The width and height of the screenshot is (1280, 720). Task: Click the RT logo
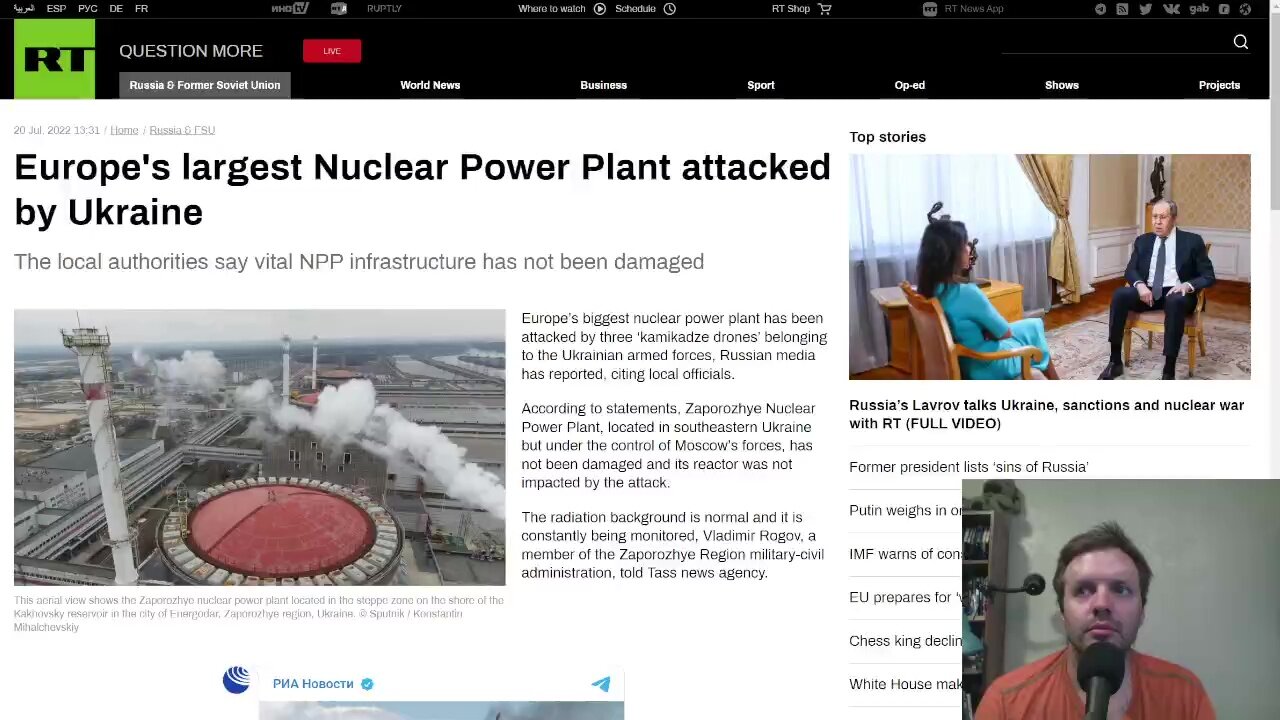pyautogui.click(x=54, y=59)
